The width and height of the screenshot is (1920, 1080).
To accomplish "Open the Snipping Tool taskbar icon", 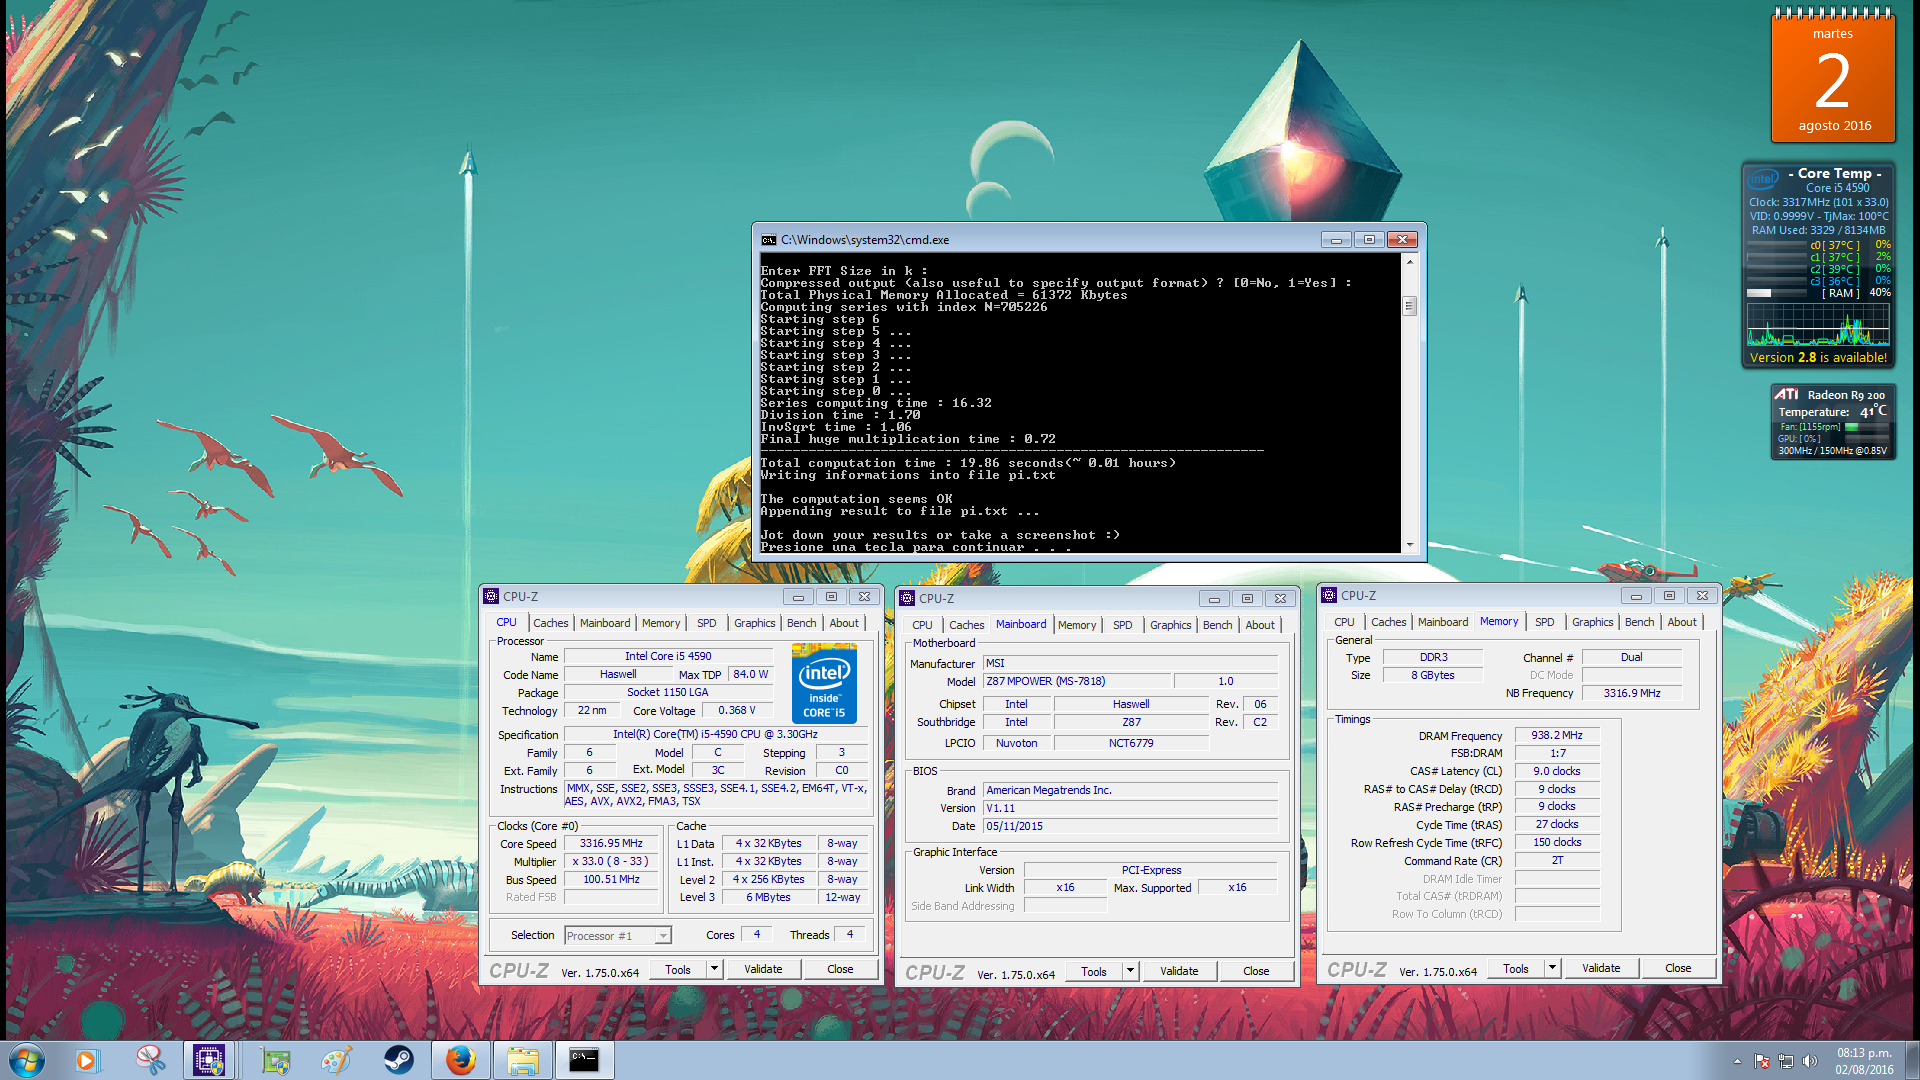I will [x=150, y=1060].
